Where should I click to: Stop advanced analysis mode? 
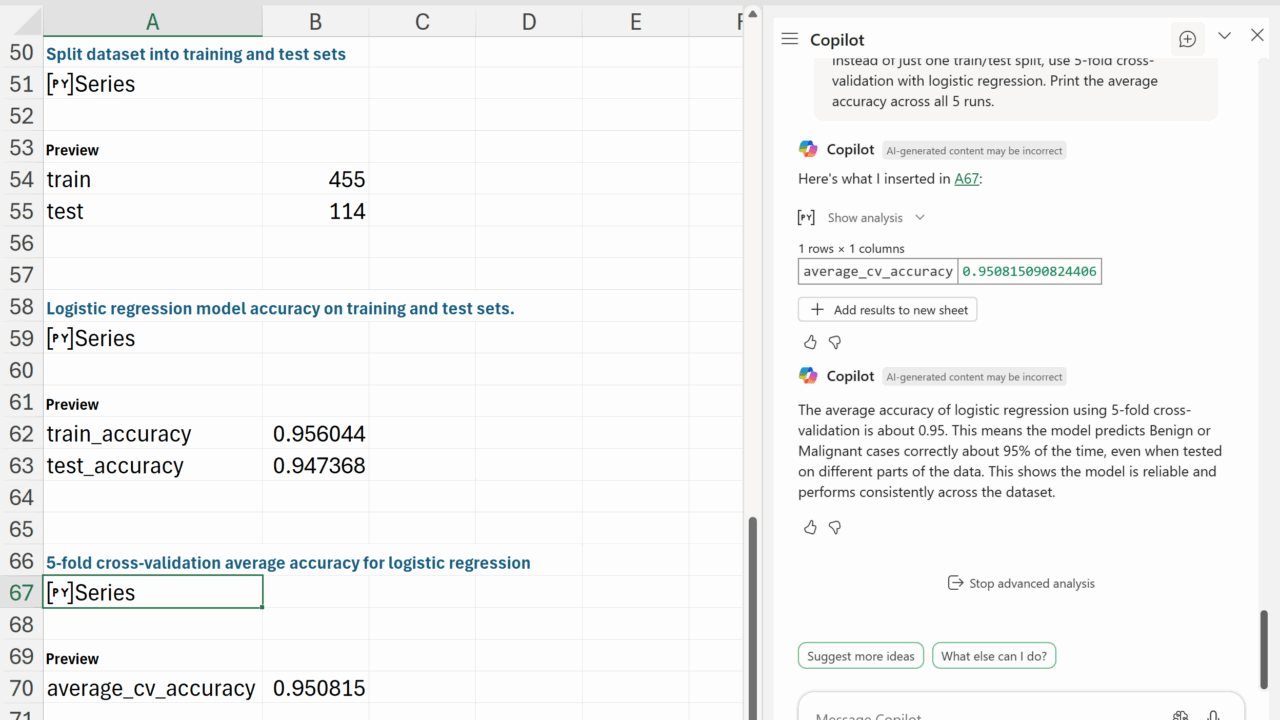pyautogui.click(x=1021, y=583)
